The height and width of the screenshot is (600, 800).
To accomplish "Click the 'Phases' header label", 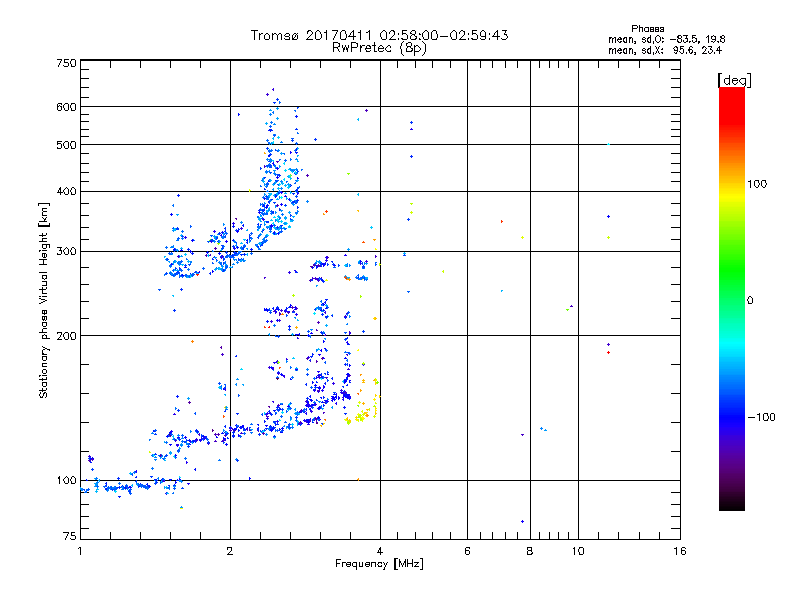I will click(647, 29).
